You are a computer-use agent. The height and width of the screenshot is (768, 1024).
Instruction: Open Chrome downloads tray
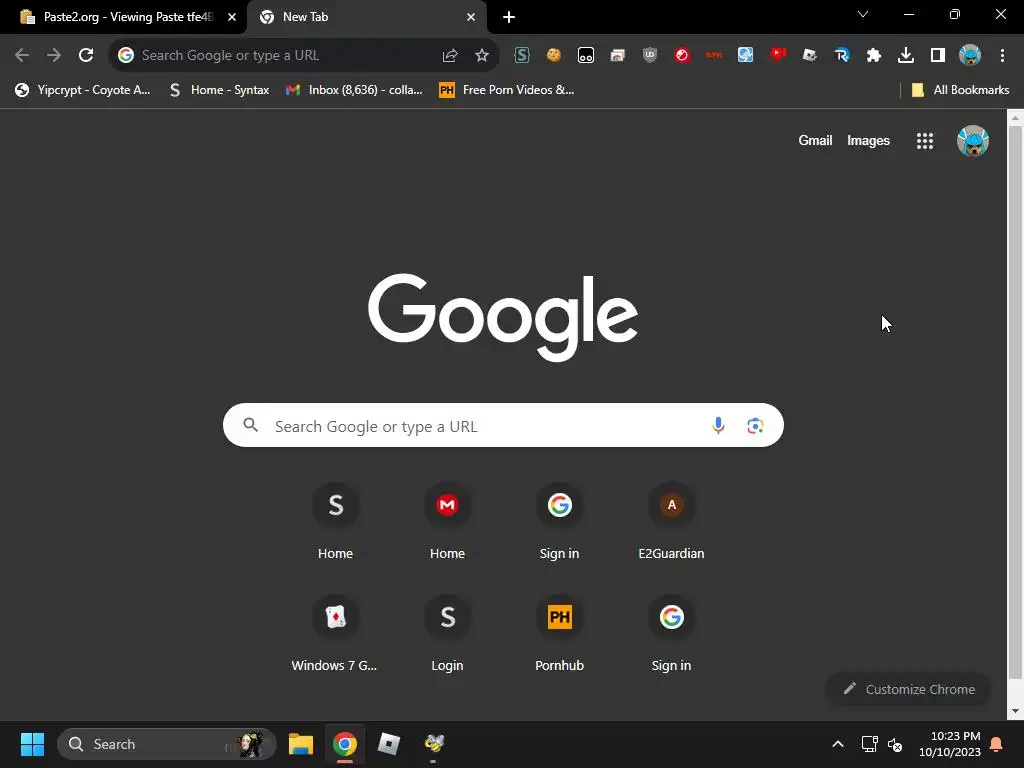[x=906, y=56]
